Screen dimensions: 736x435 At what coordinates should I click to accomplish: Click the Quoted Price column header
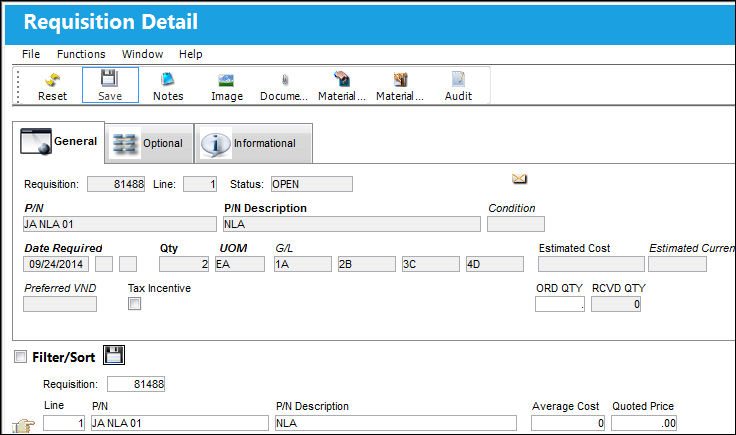(643, 406)
